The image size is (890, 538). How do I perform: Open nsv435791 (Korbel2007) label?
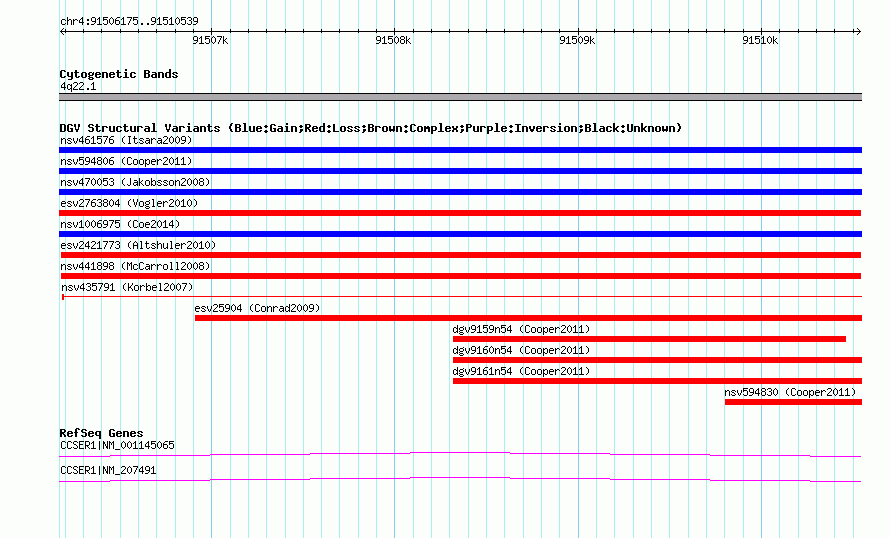pyautogui.click(x=127, y=287)
